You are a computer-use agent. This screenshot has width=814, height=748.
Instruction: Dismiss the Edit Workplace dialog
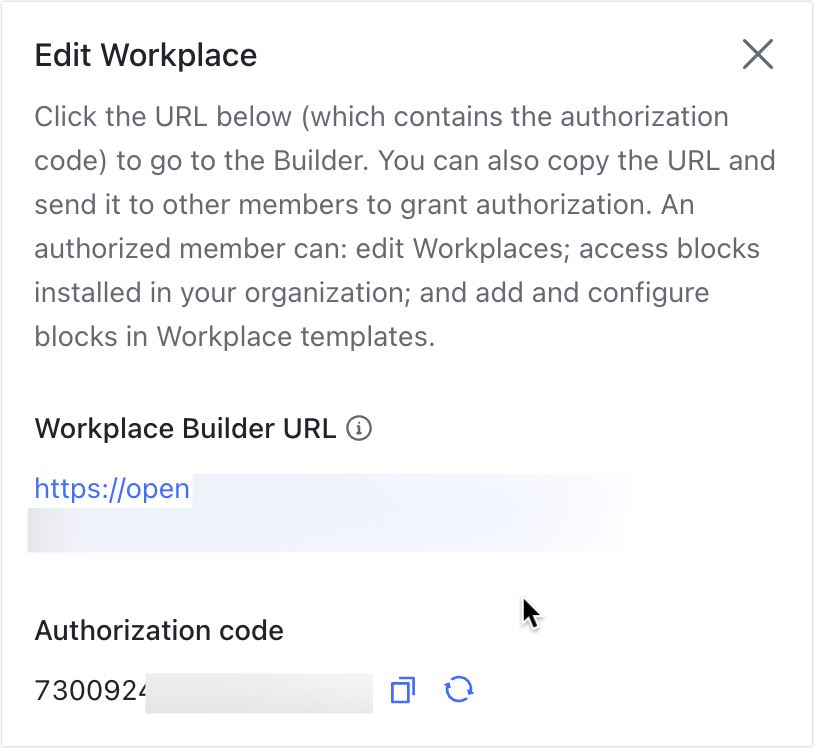pos(757,55)
